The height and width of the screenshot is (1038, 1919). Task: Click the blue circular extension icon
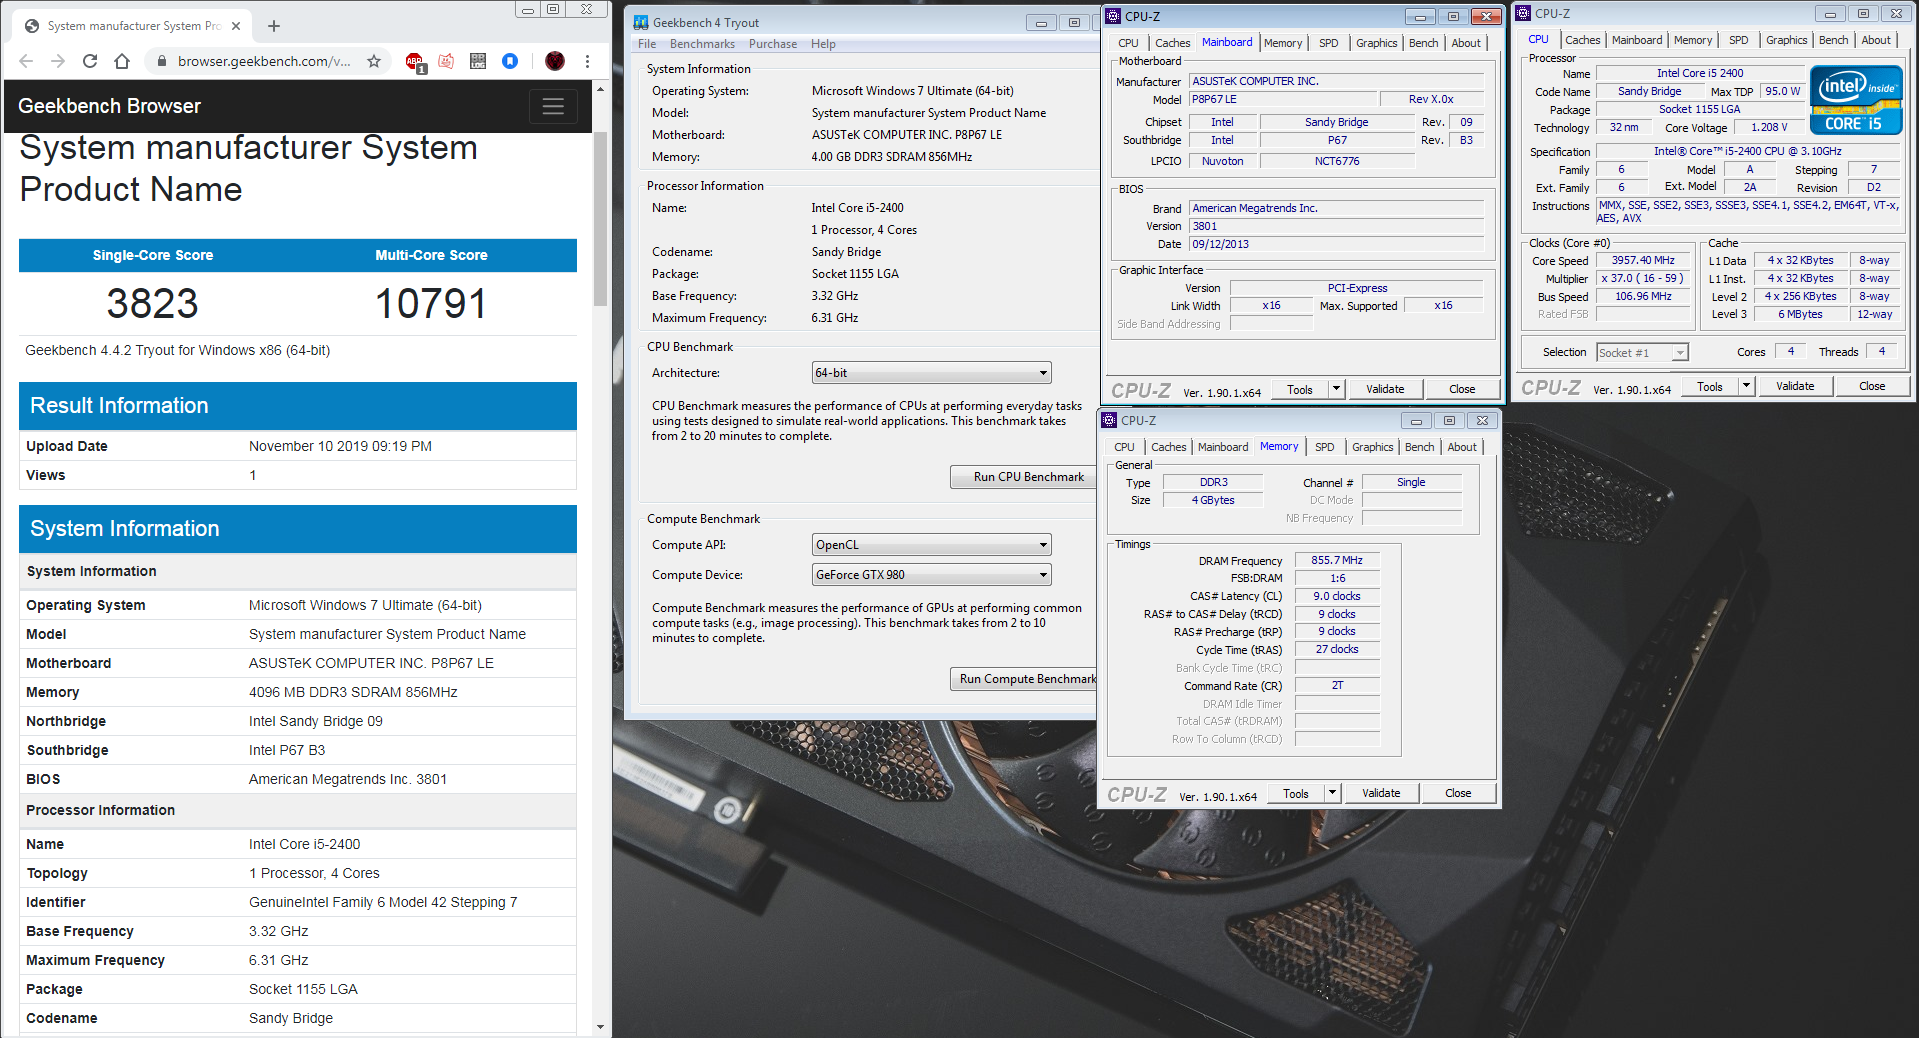[x=510, y=61]
